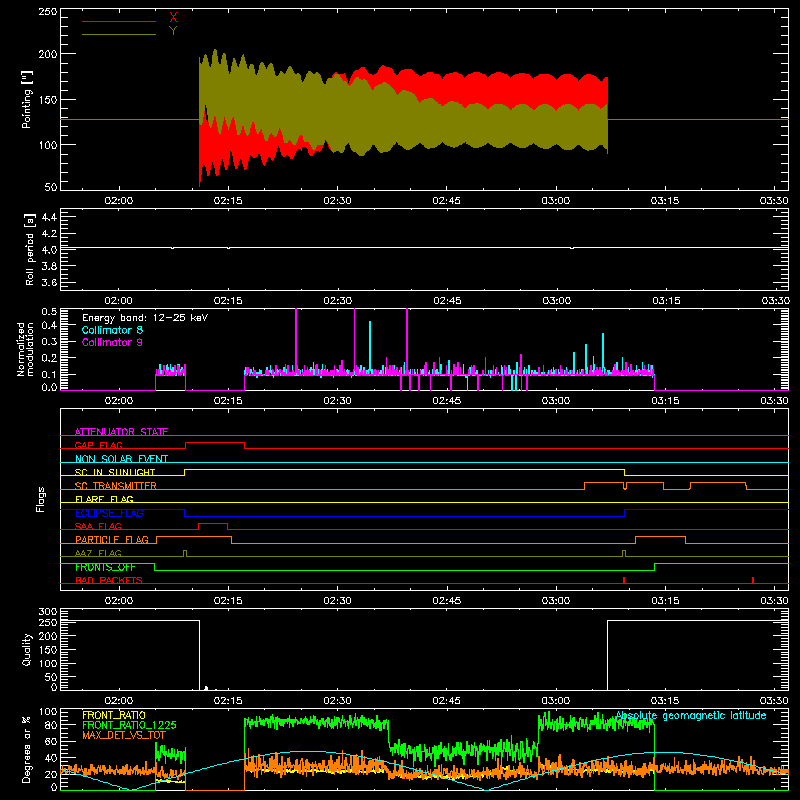Click the BAD_PACKETS label
Image resolution: width=800 pixels, height=800 pixels.
109,580
